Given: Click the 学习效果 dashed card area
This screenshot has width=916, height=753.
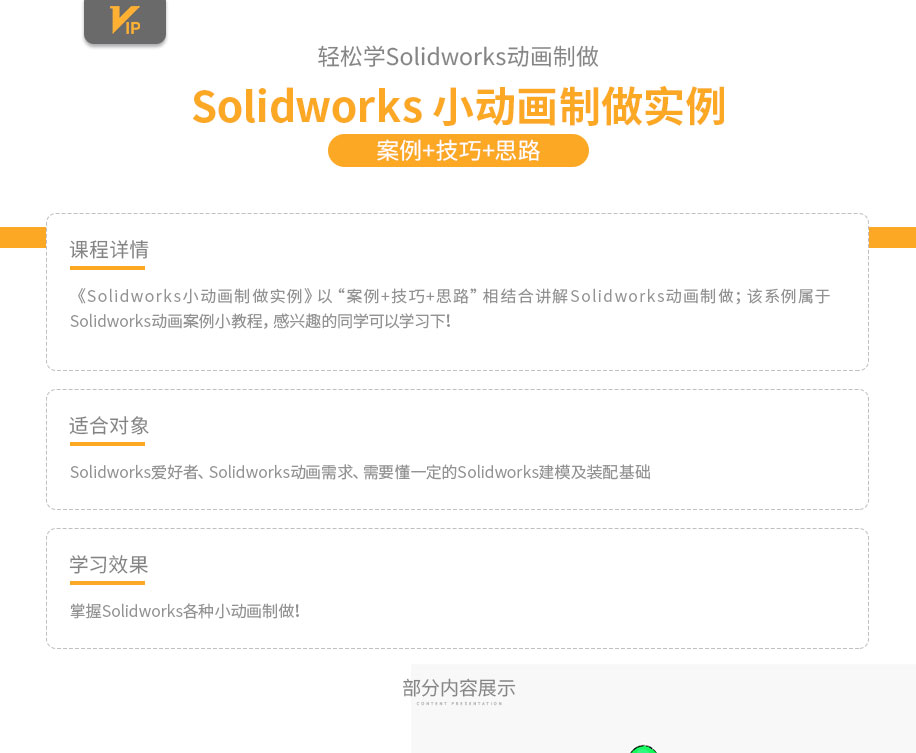Looking at the screenshot, I should click(x=457, y=589).
